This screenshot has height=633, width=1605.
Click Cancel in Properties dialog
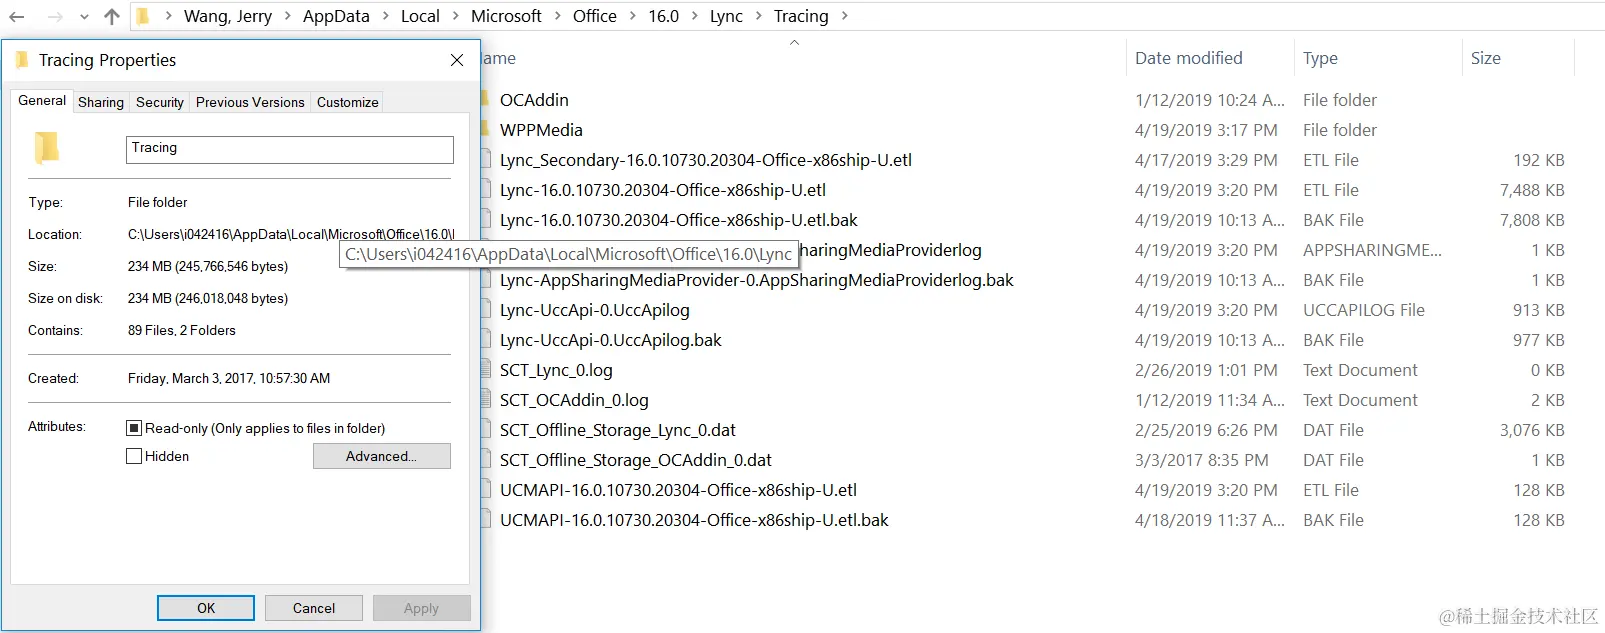pos(314,608)
